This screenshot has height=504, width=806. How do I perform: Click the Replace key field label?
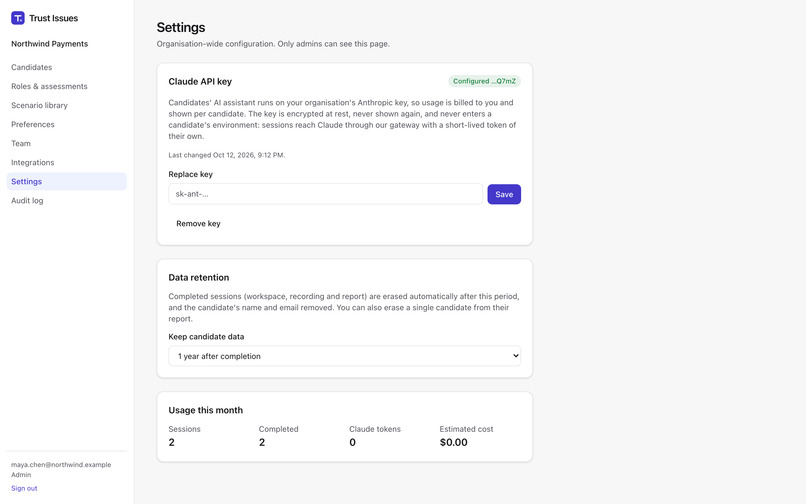190,174
